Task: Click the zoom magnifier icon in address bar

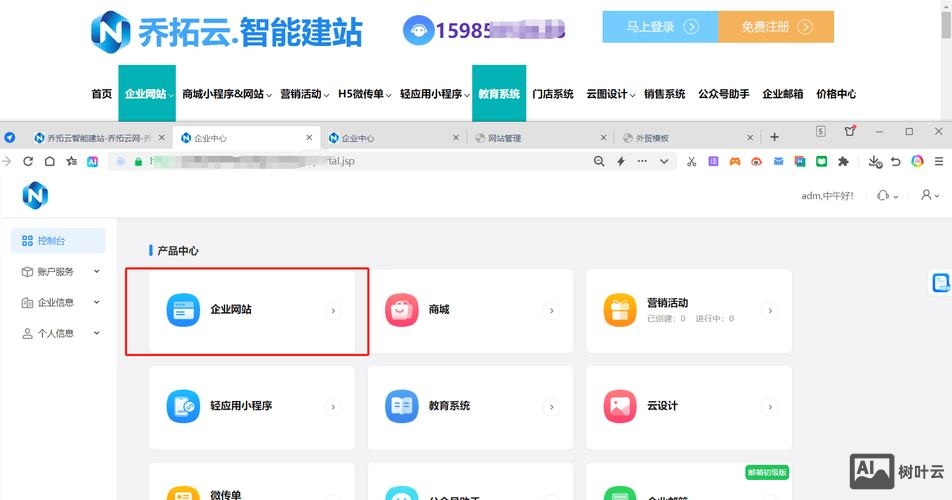Action: click(x=599, y=161)
